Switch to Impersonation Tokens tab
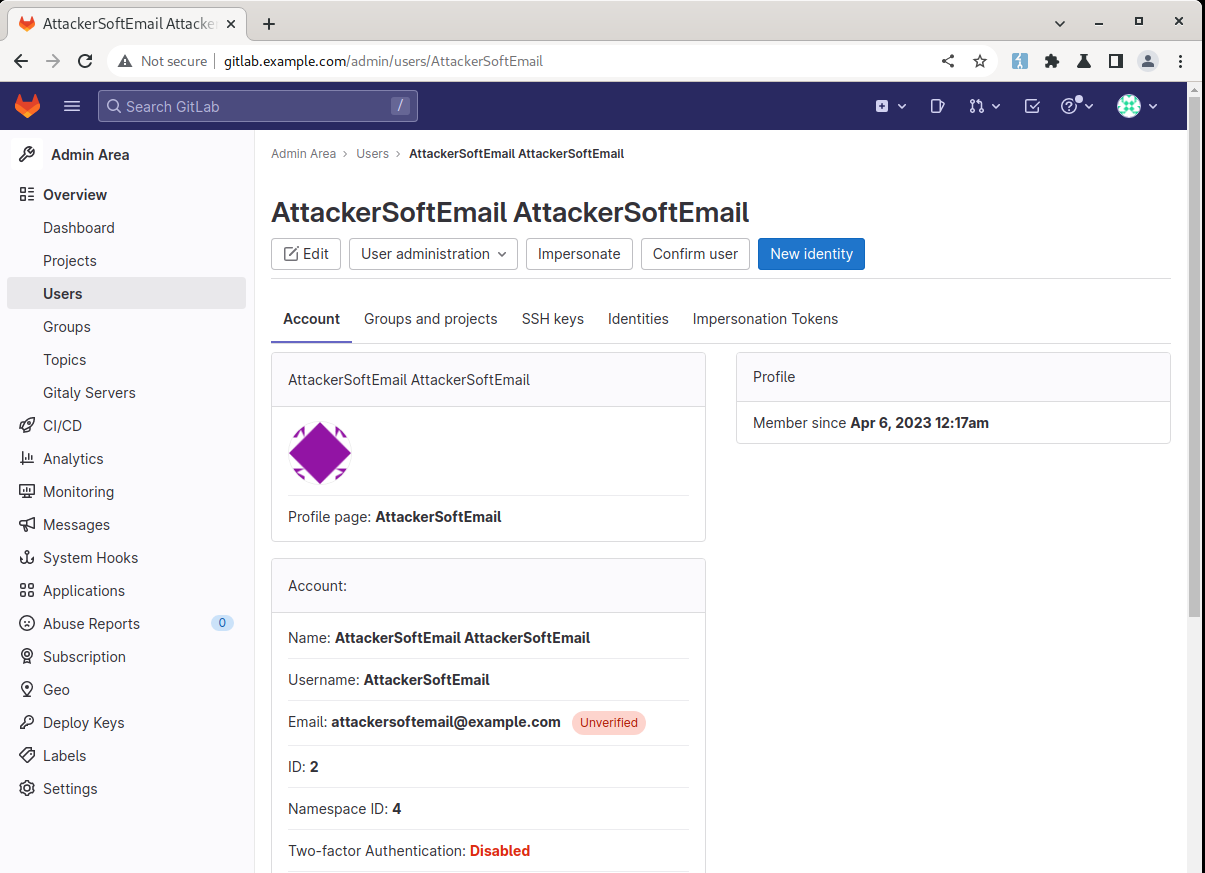 (x=765, y=319)
